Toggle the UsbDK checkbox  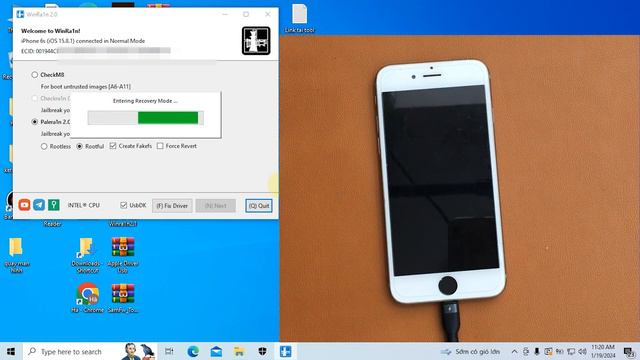pos(124,205)
